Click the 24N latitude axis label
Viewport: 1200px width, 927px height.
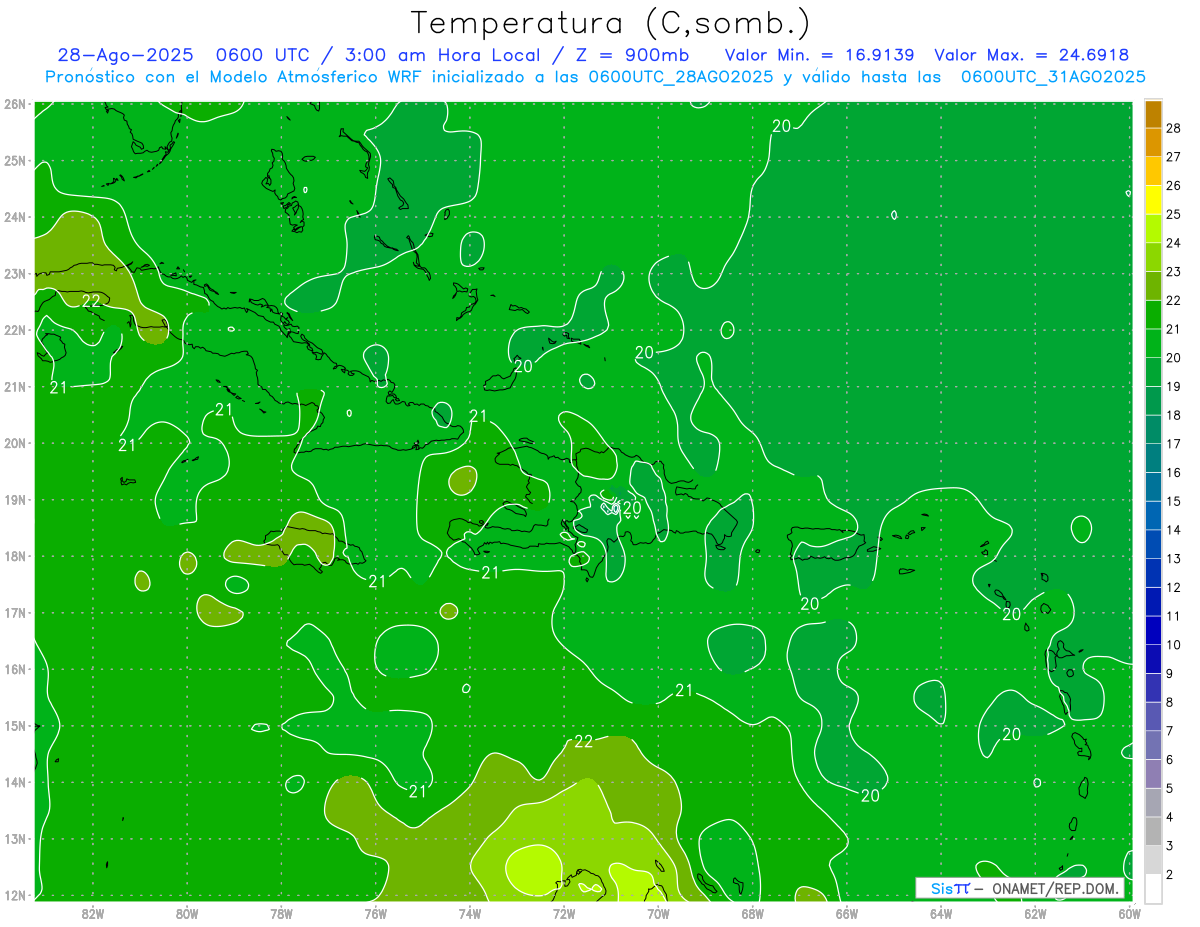15,217
